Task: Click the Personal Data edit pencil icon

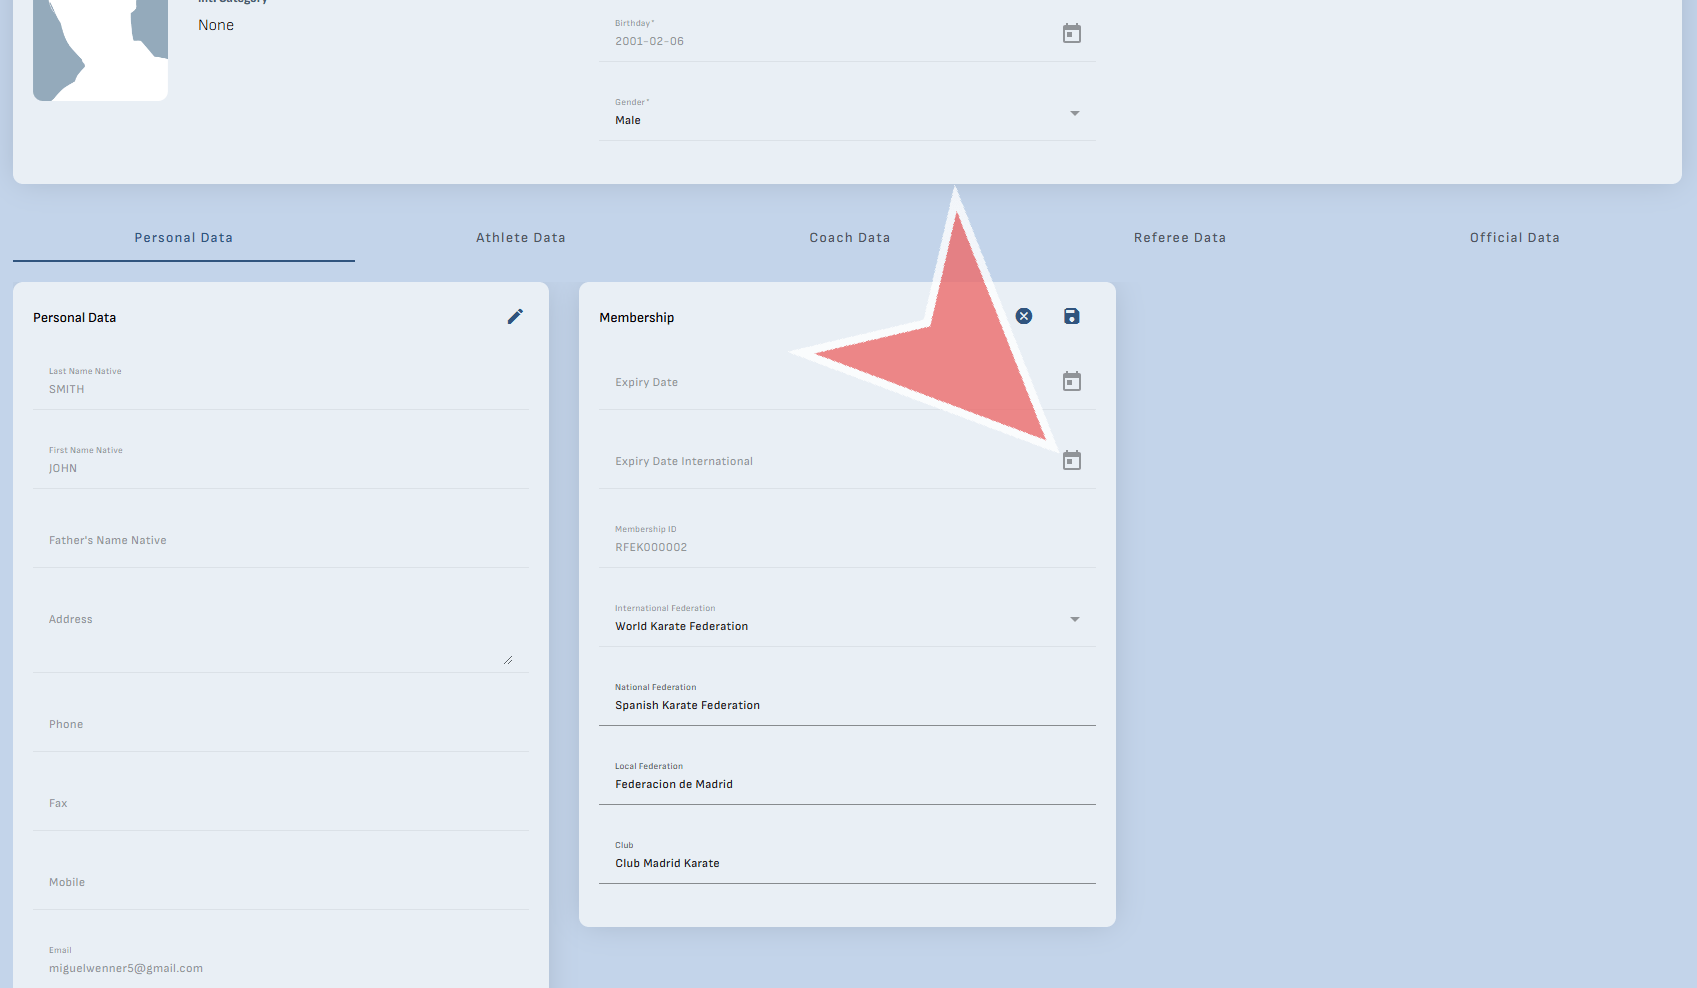Action: point(515,317)
